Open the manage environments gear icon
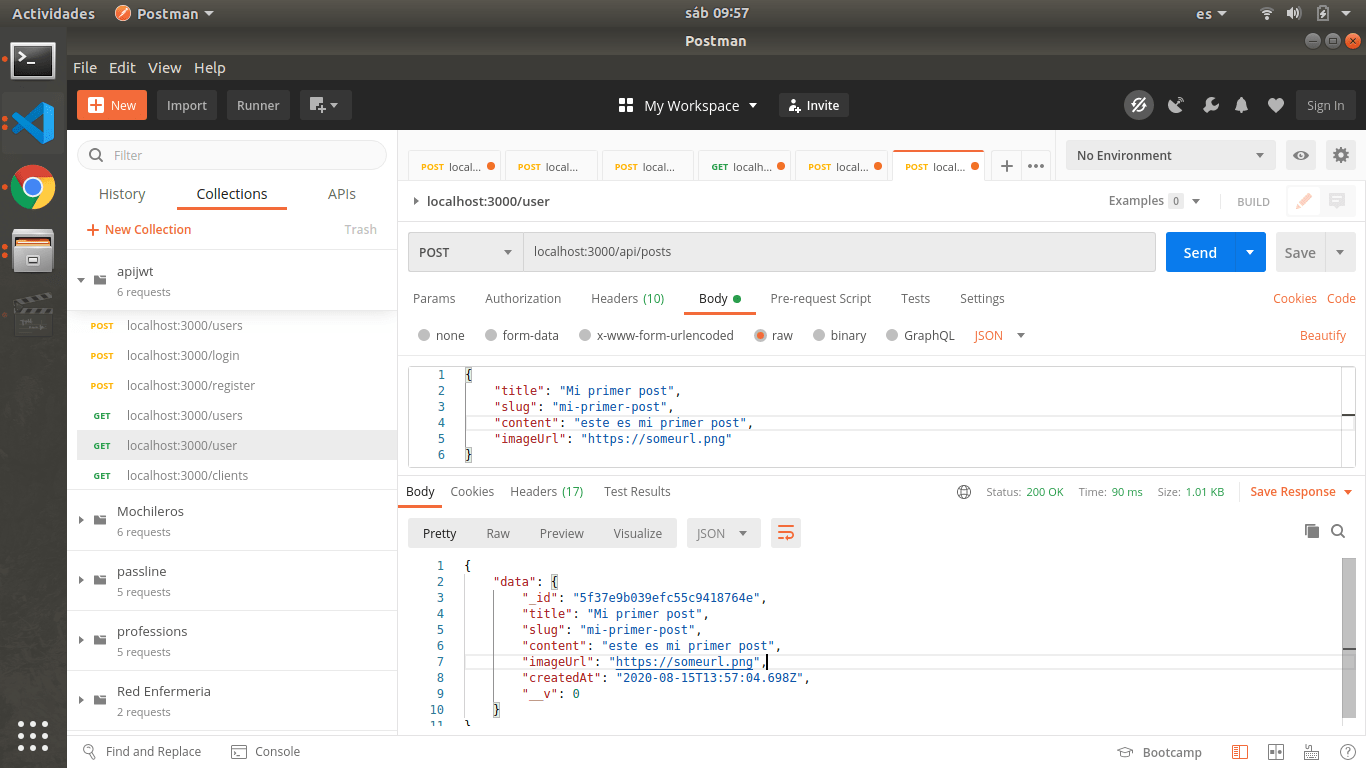 1341,155
